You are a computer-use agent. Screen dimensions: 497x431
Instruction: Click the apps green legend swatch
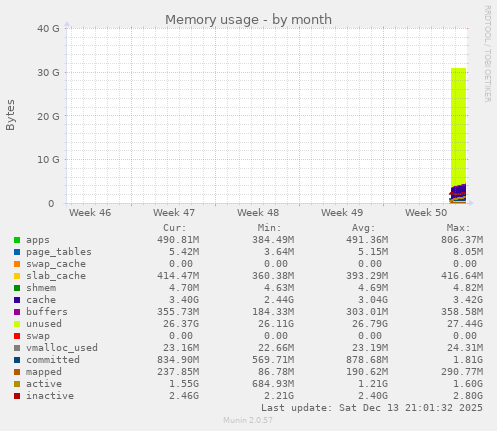(x=17, y=240)
